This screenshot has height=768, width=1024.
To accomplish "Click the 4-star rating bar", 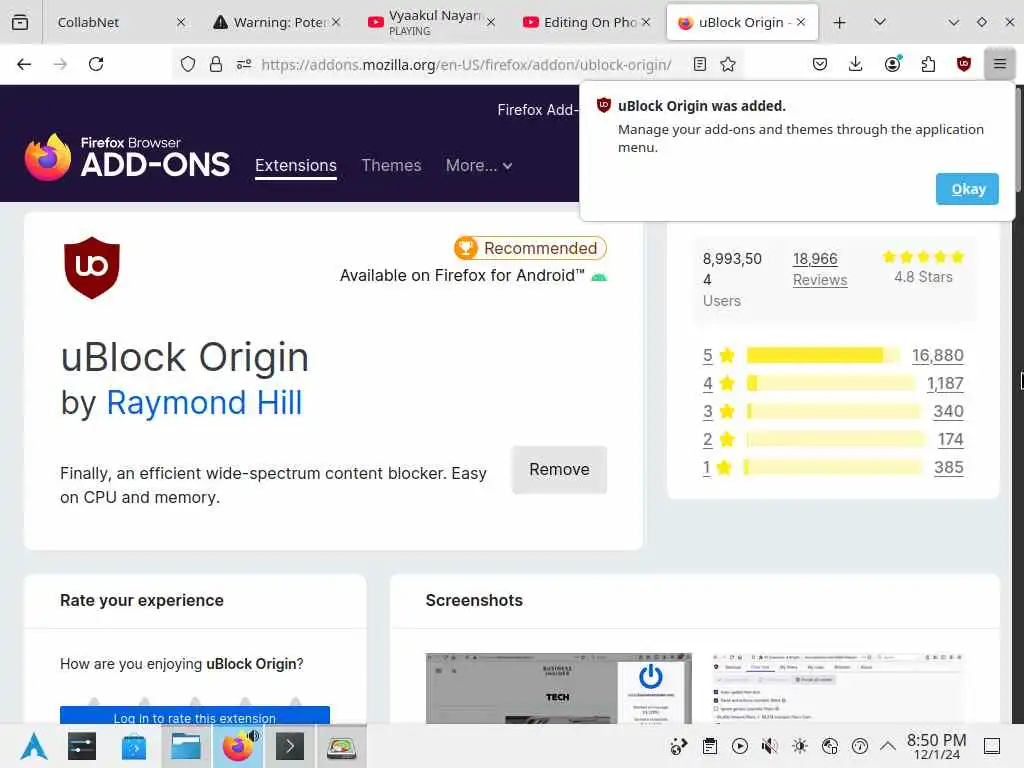I will (831, 383).
